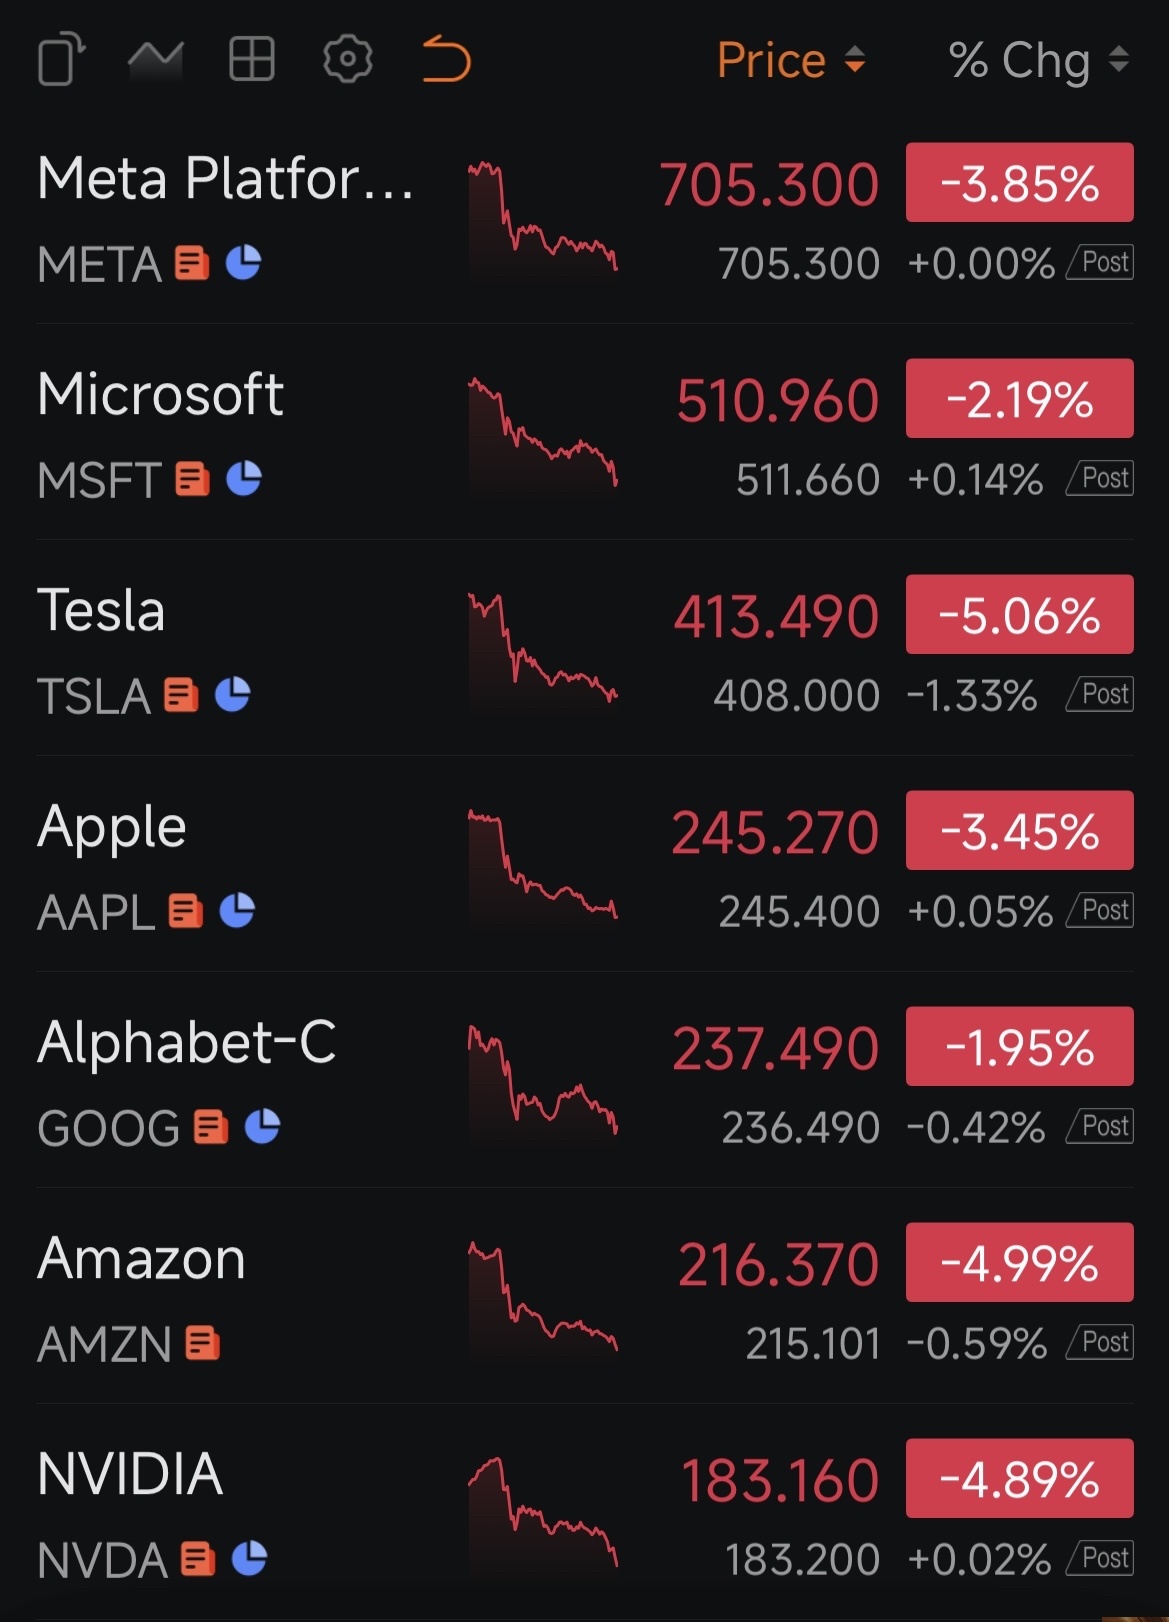This screenshot has height=1622, width=1169.
Task: Tap the Post label on NVIDIA row
Action: click(1103, 1558)
